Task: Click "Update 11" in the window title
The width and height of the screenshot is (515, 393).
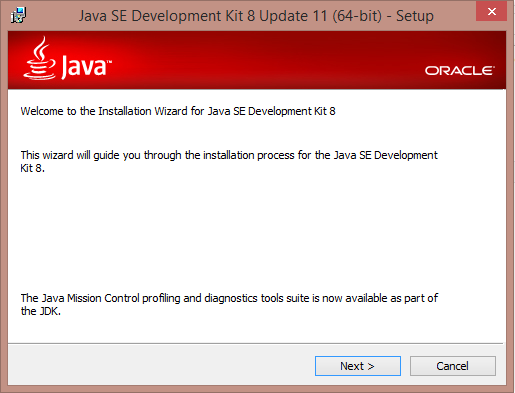Action: 293,16
